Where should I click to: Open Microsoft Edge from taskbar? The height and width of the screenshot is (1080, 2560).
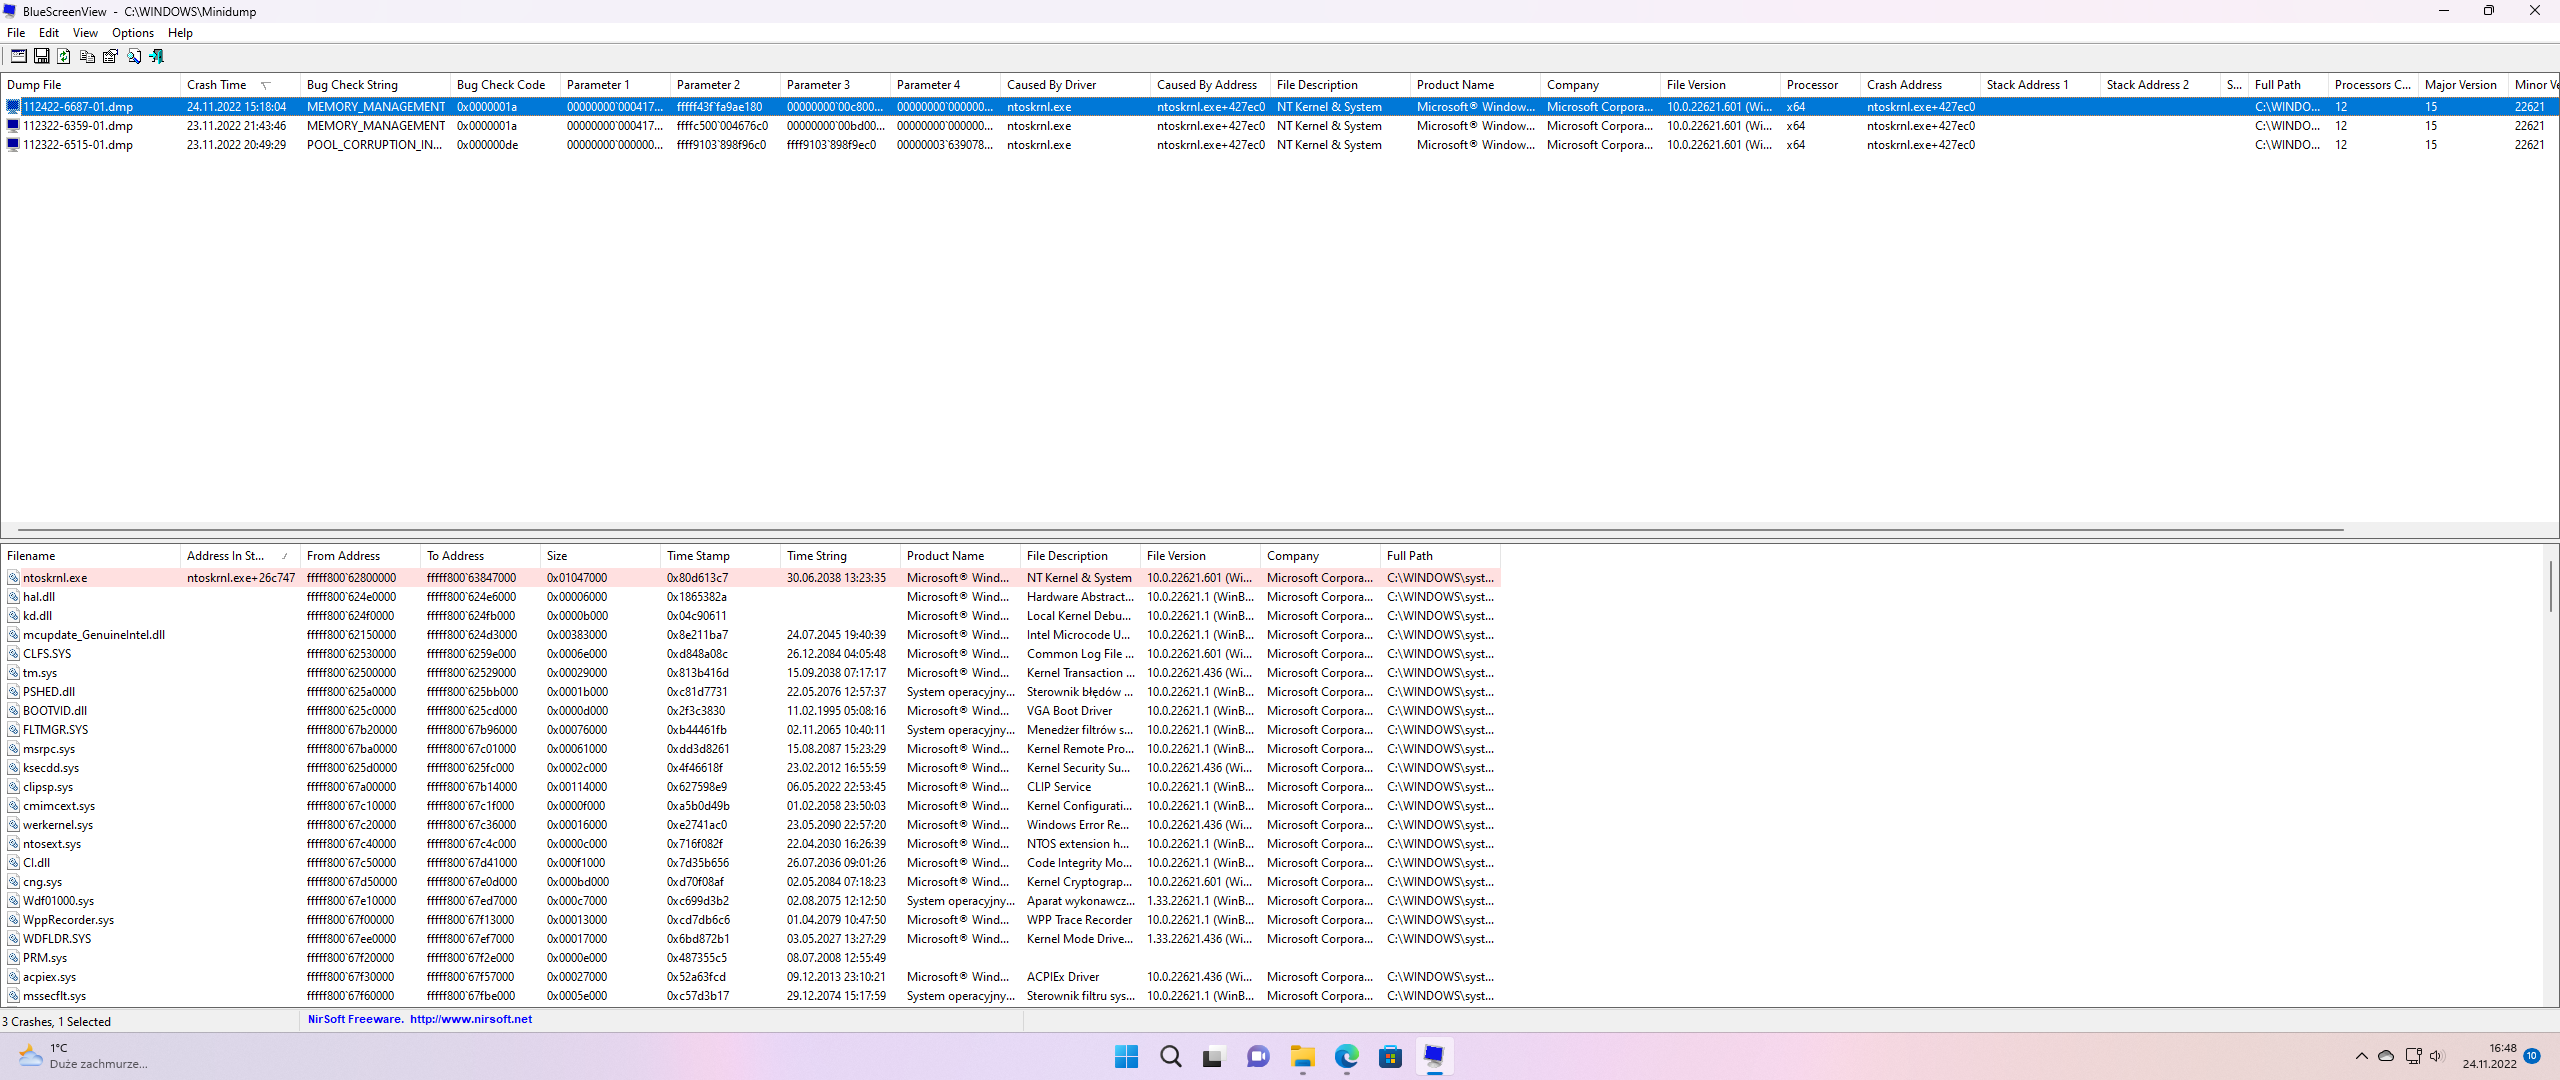coord(1346,1056)
